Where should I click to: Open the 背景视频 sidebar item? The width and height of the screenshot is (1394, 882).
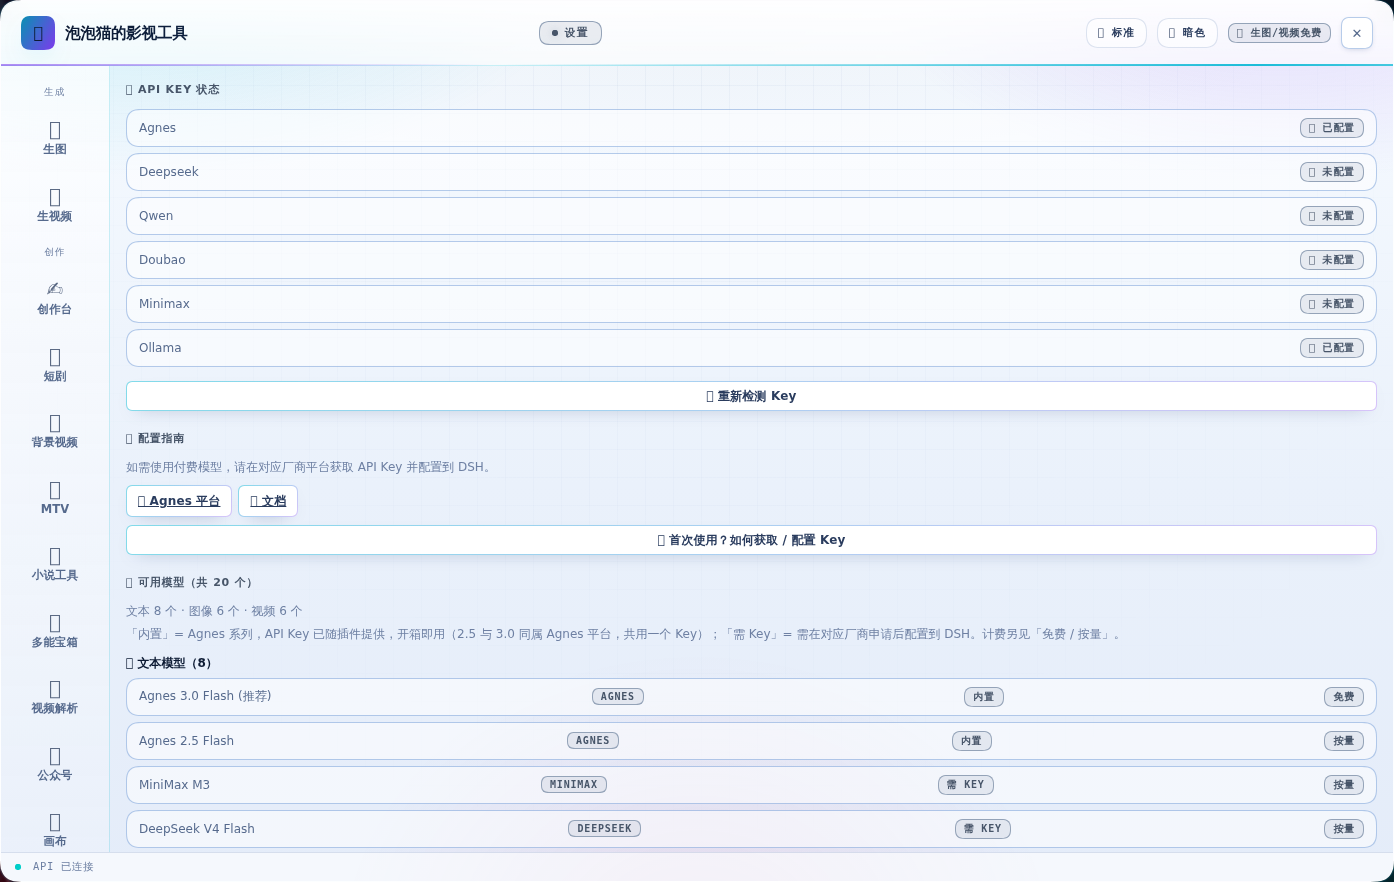coord(55,431)
